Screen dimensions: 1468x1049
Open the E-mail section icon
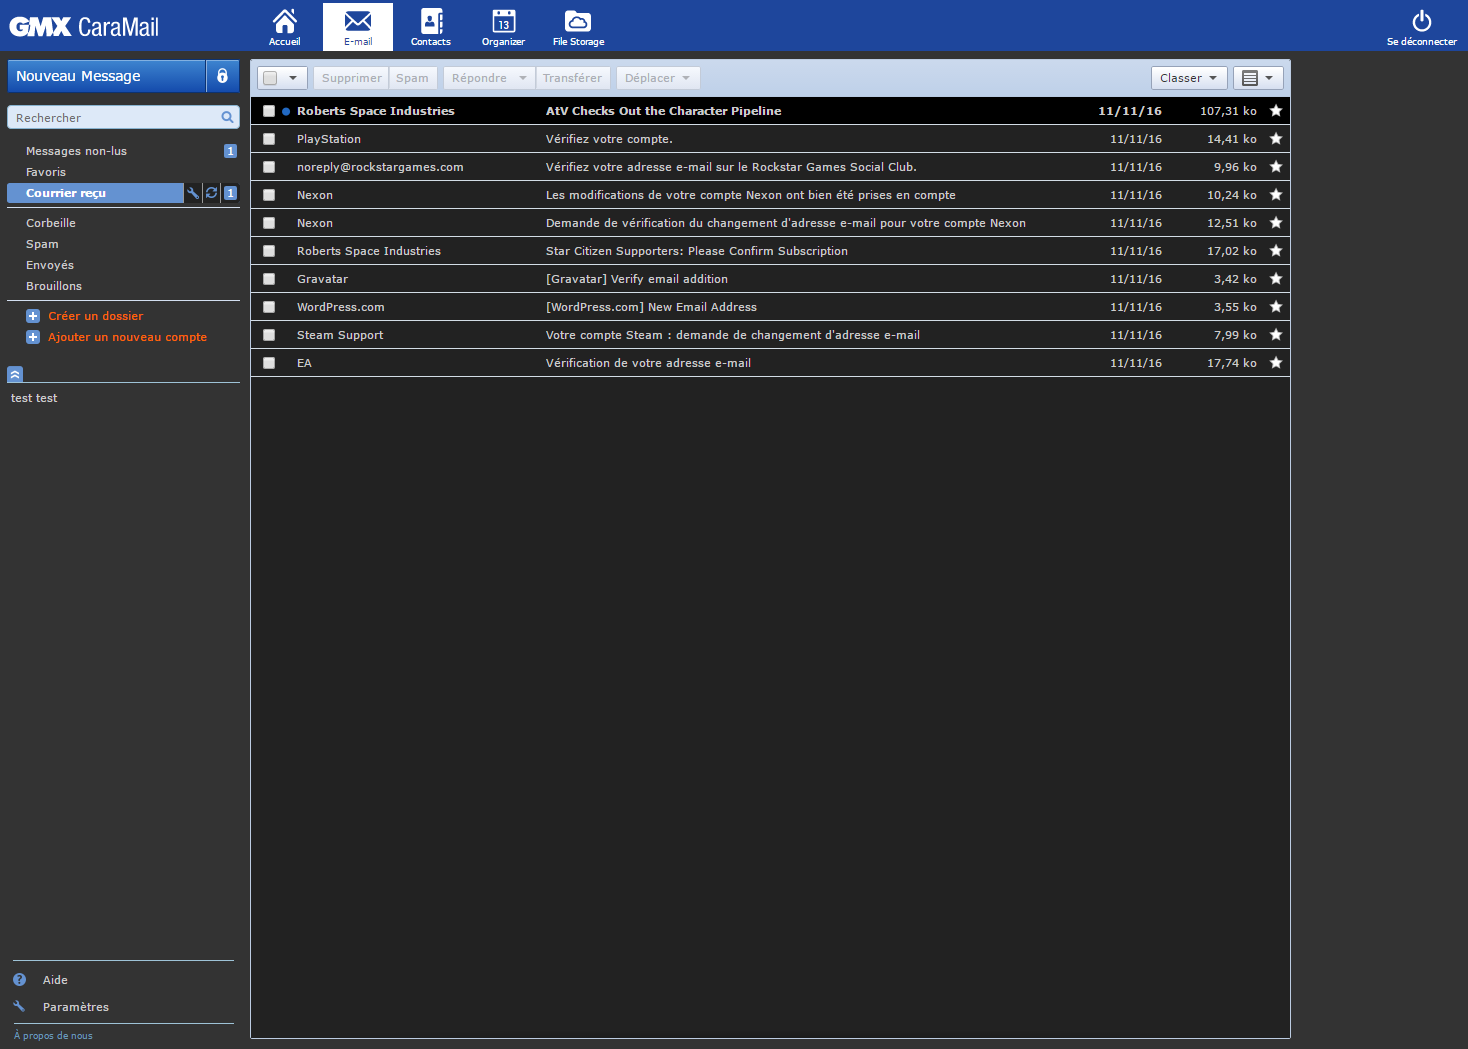click(x=357, y=22)
